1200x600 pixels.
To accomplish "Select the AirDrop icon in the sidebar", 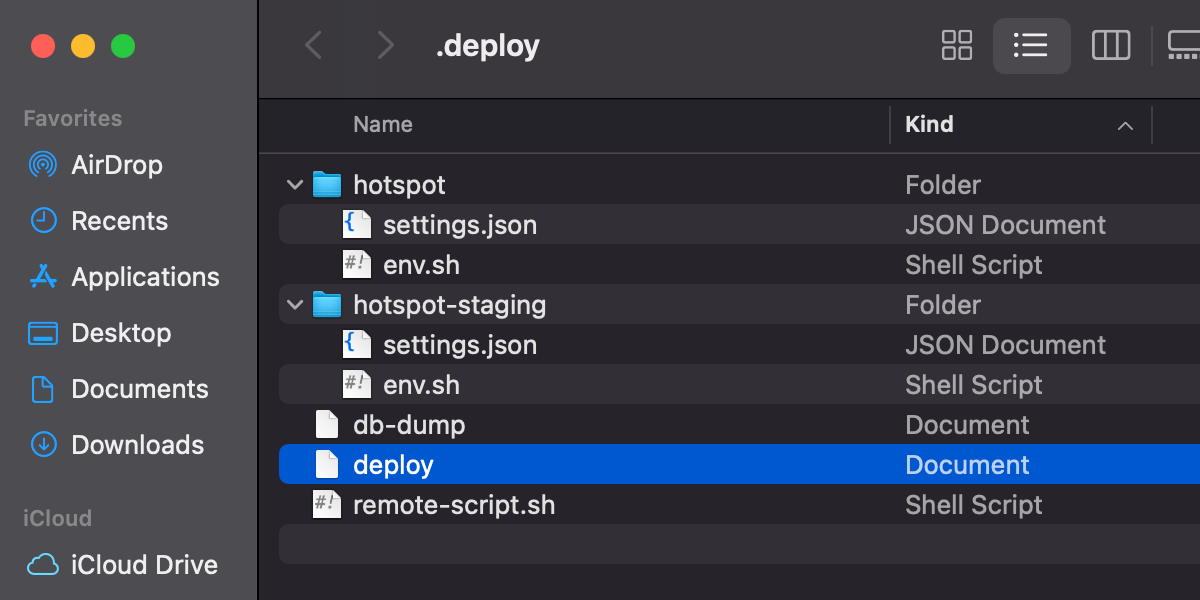I will pos(42,165).
